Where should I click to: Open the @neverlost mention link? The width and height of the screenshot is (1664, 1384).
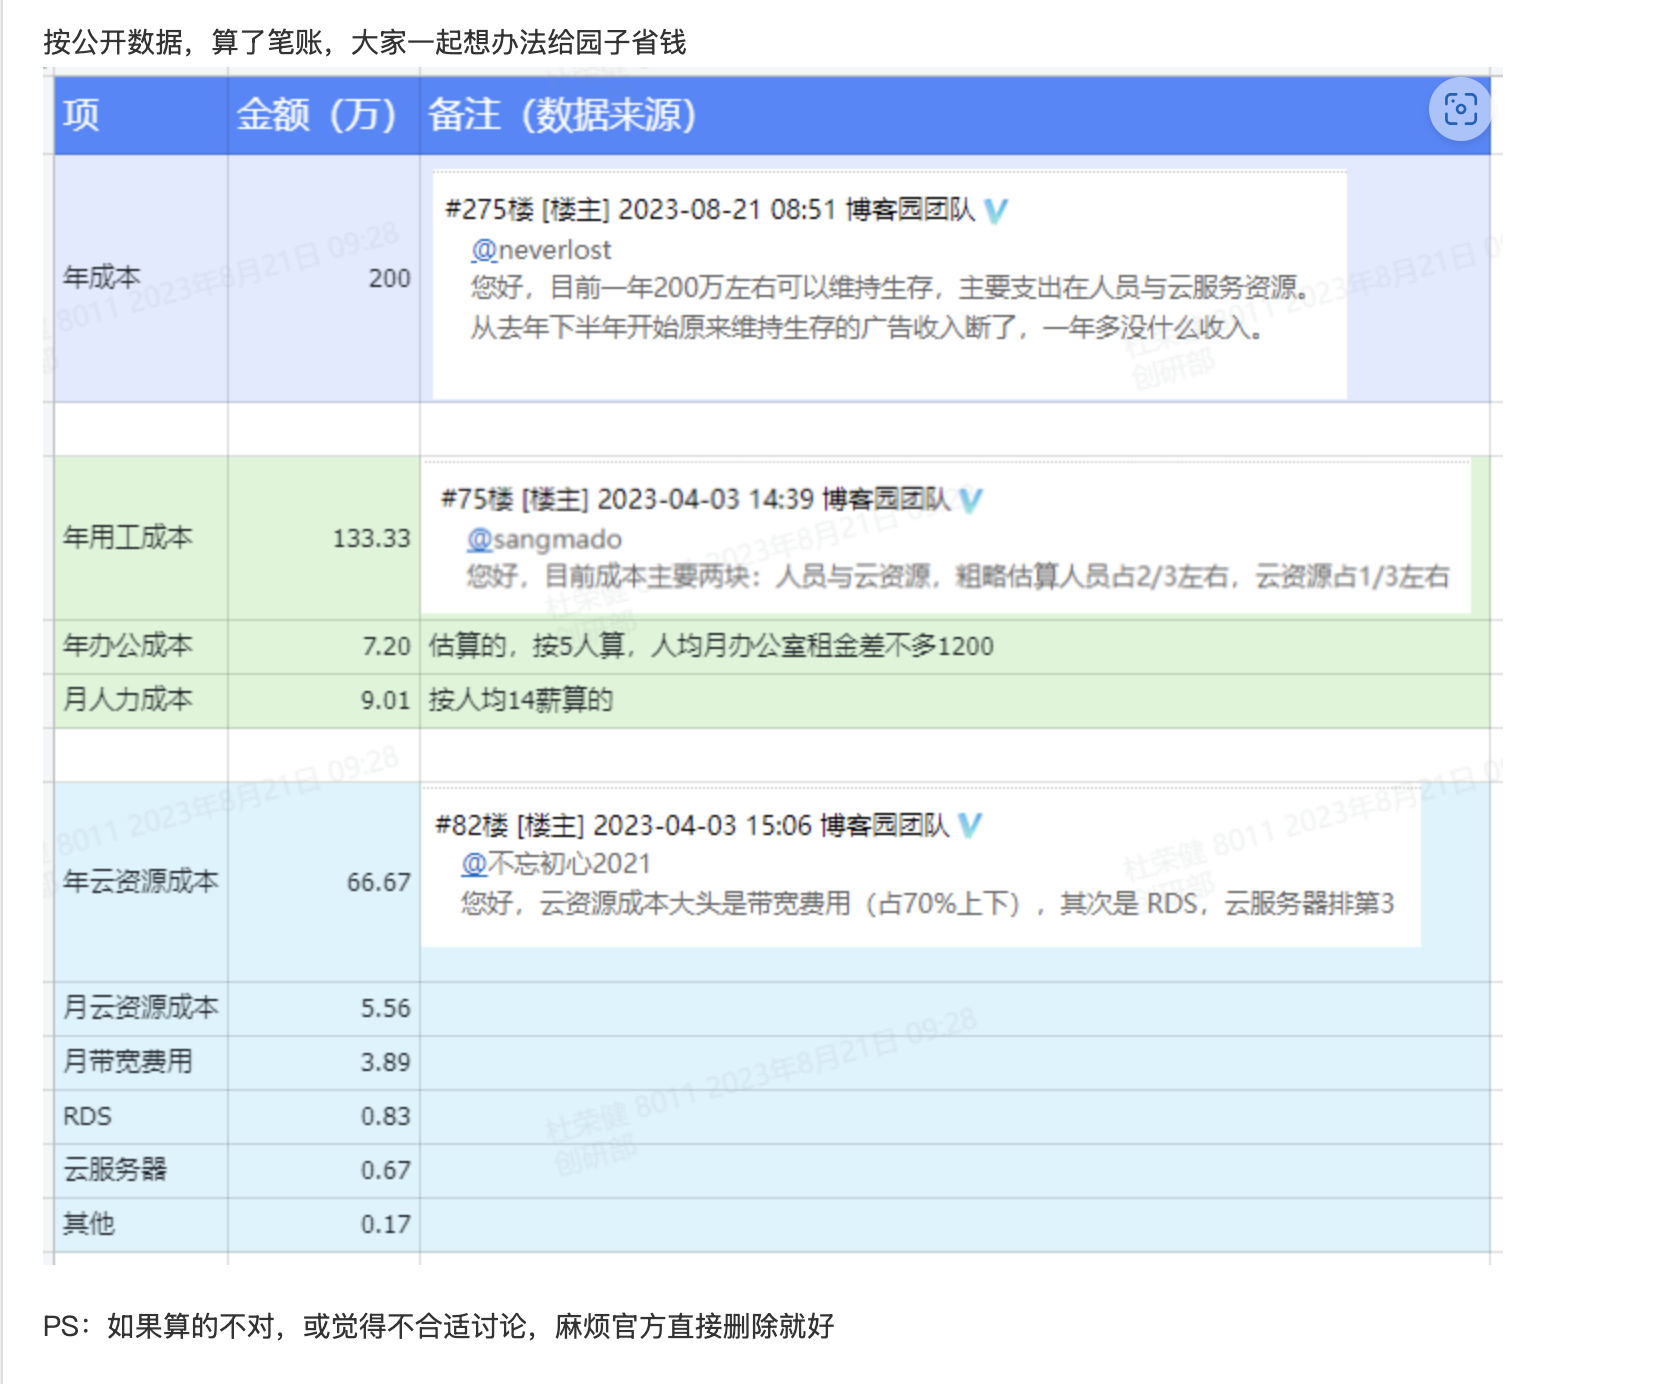[540, 250]
